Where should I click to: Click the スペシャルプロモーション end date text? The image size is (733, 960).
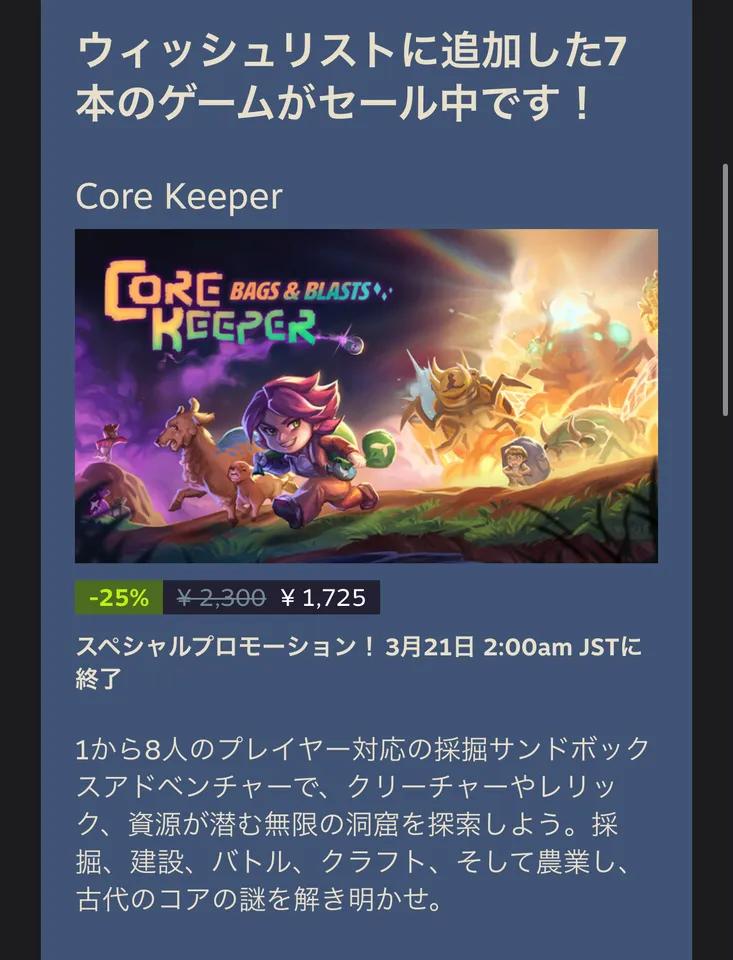tap(359, 662)
